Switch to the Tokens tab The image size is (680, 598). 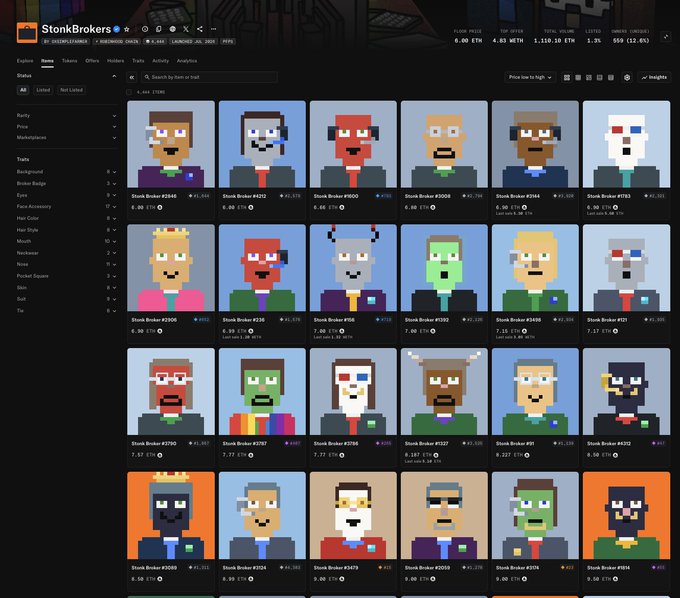tap(69, 61)
